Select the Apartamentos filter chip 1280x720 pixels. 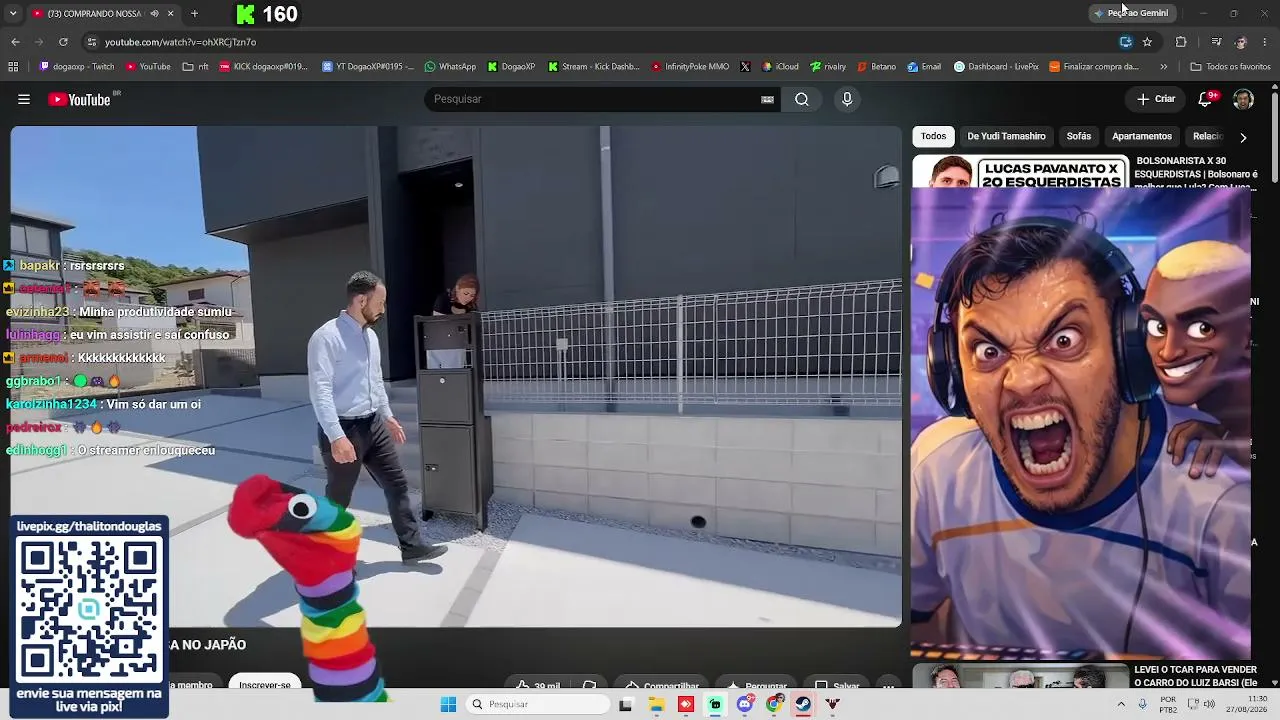coord(1142,136)
